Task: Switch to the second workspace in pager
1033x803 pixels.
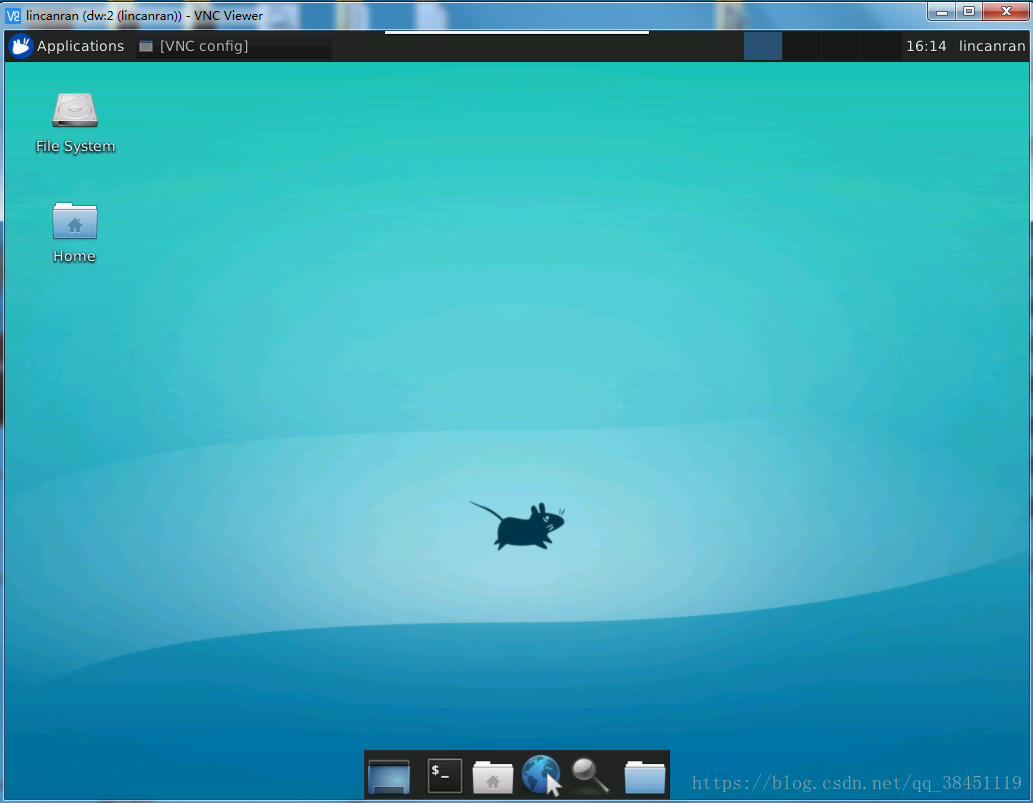Action: tap(802, 46)
